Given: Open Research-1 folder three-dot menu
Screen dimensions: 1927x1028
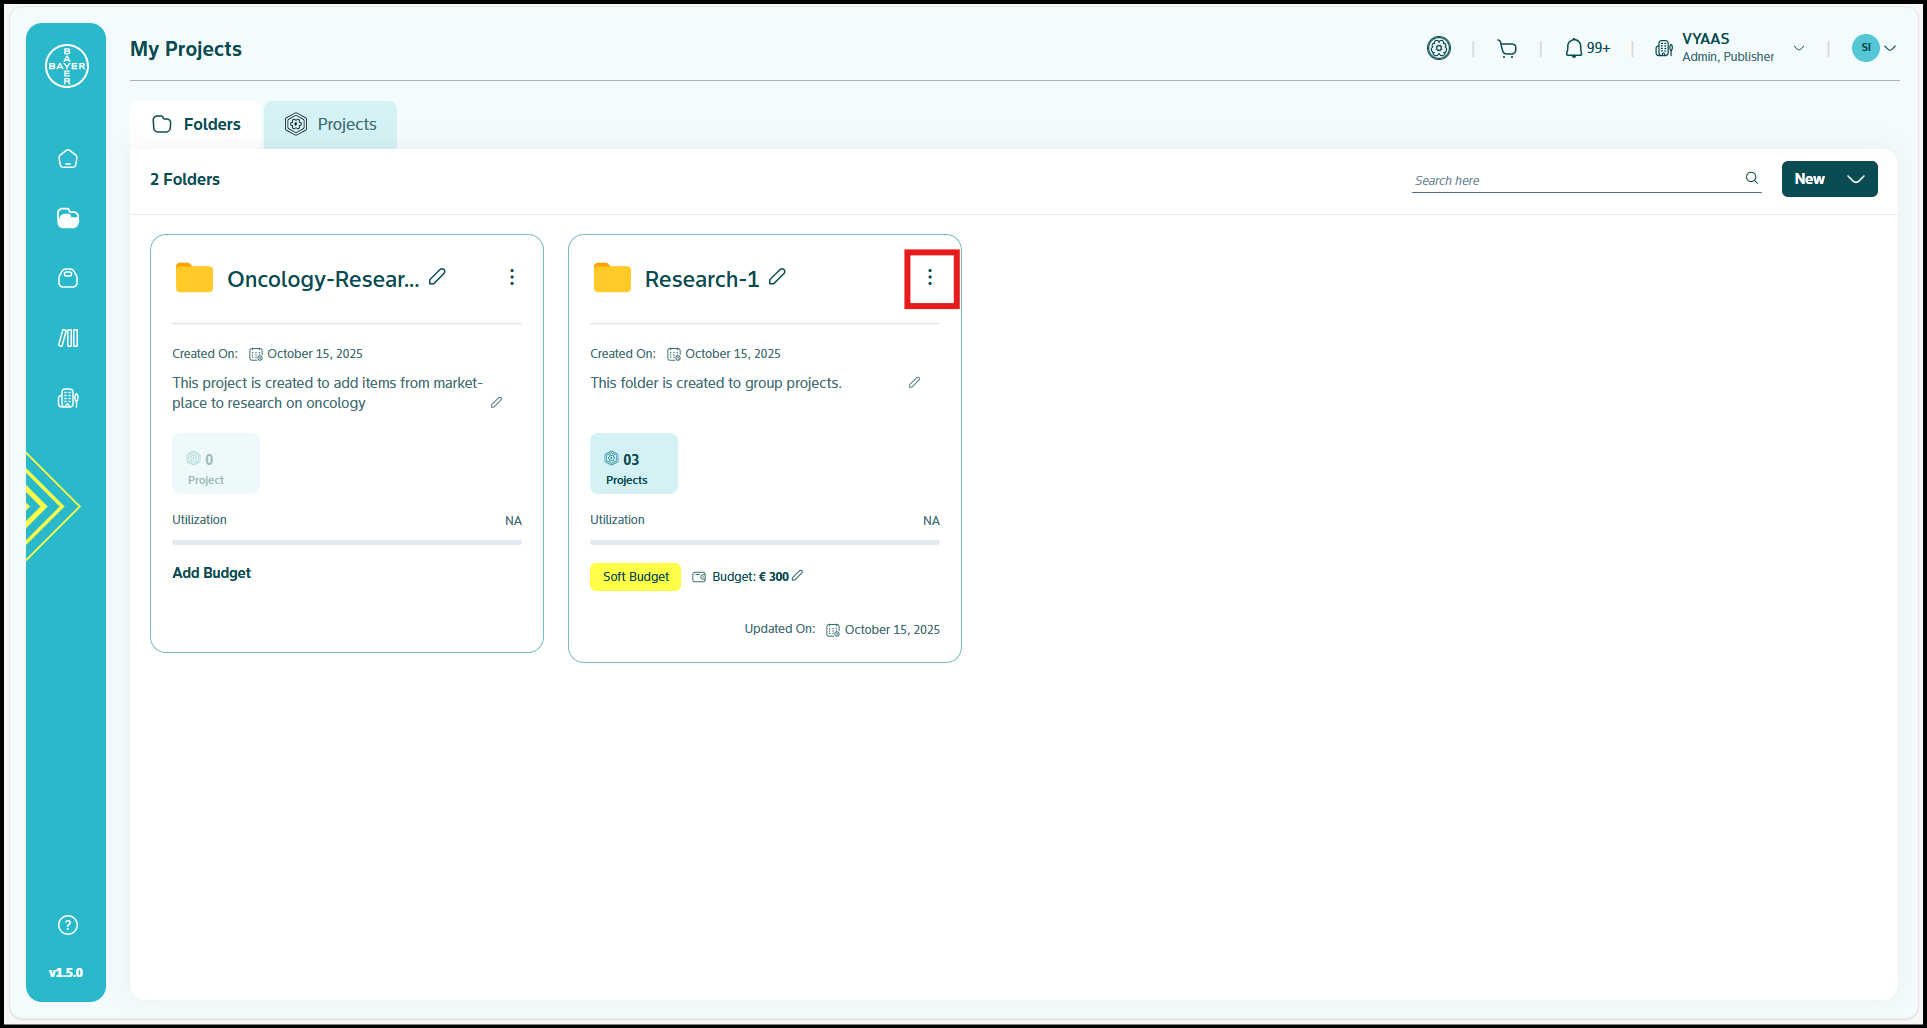Looking at the screenshot, I should [930, 278].
